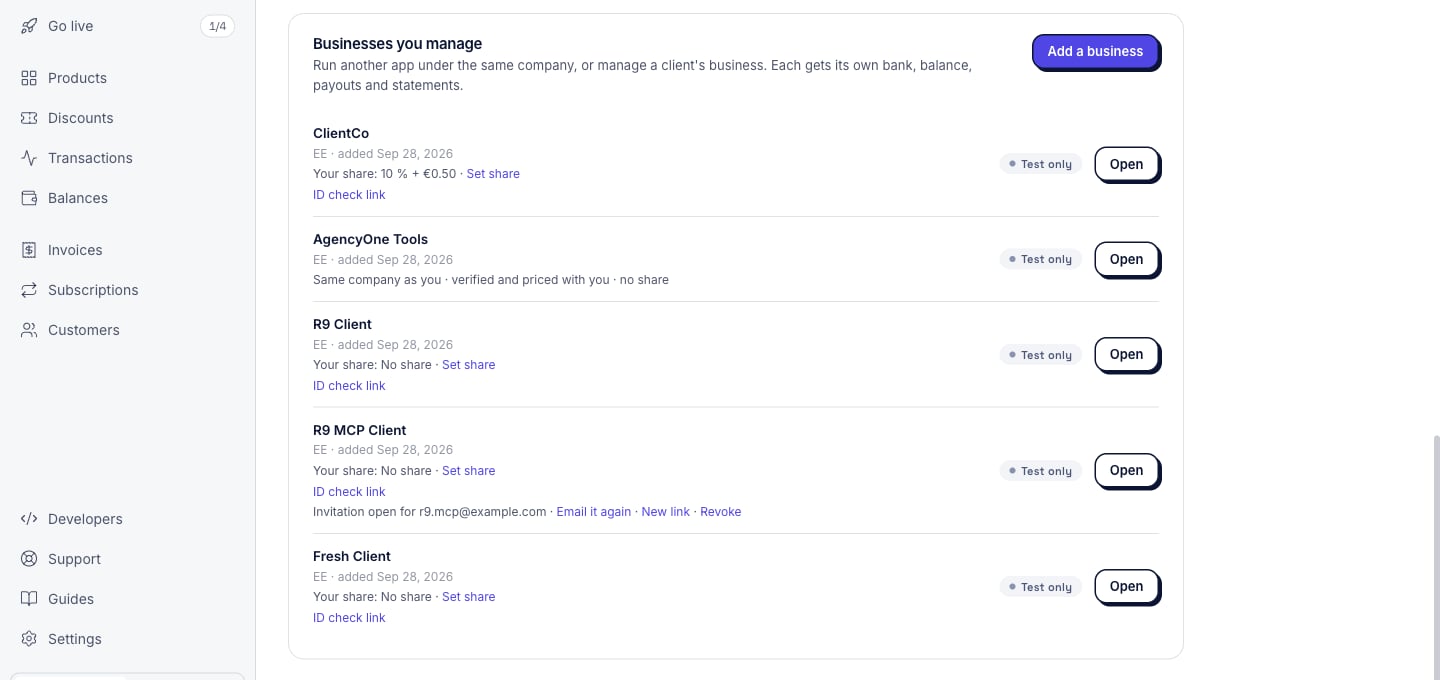Click the Businesses you manage heading
The height and width of the screenshot is (680, 1440).
pyautogui.click(x=398, y=44)
